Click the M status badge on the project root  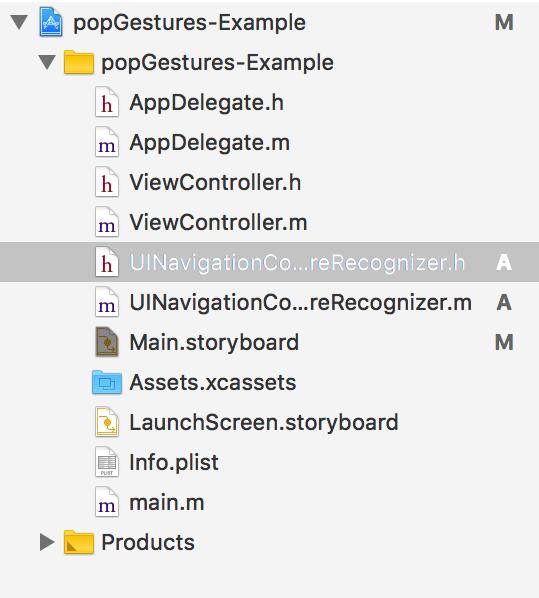504,23
